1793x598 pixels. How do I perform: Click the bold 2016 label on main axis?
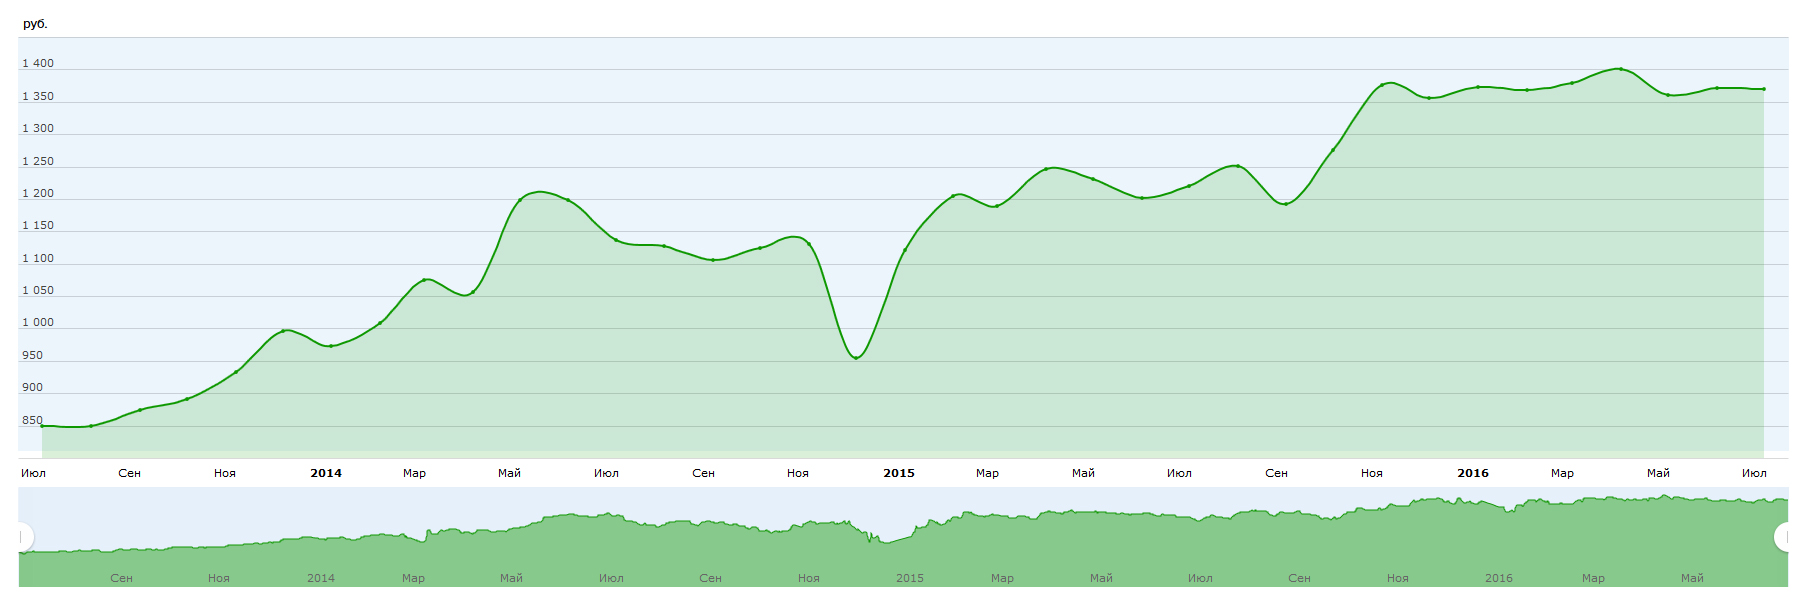click(x=1473, y=473)
